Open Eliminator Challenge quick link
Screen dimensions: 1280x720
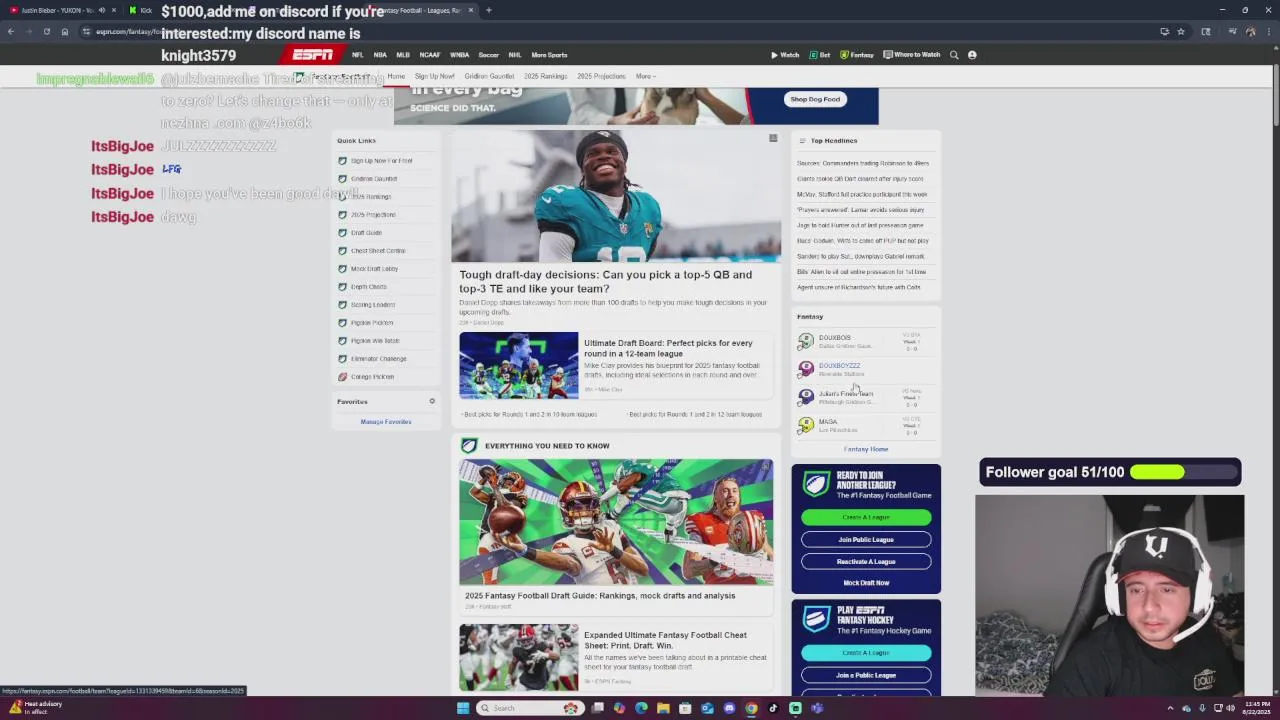(378, 359)
